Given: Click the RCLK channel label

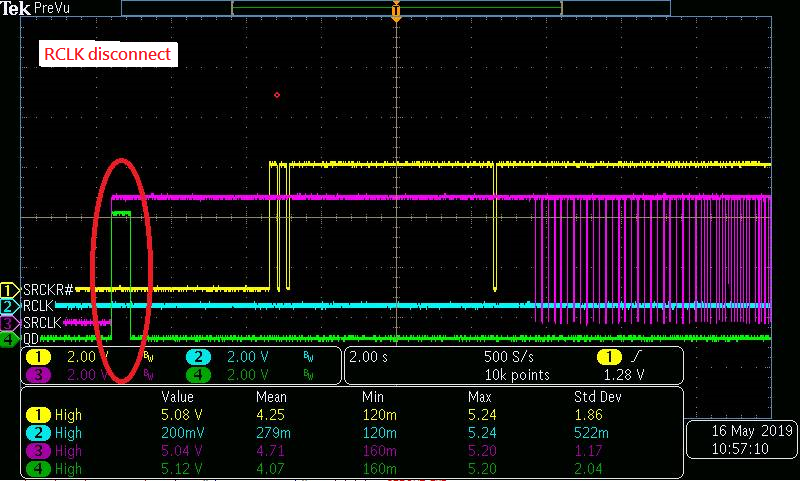Looking at the screenshot, I should point(38,306).
